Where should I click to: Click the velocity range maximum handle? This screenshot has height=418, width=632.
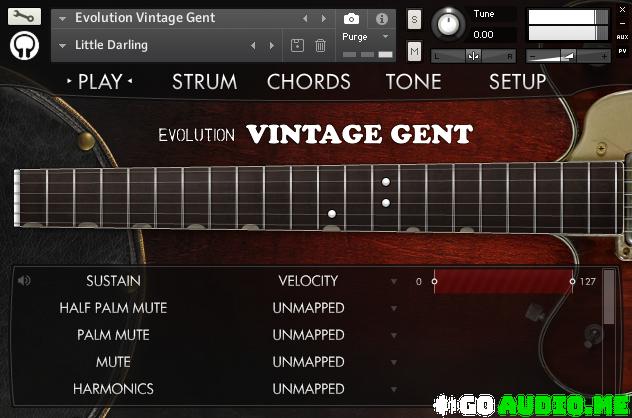(572, 281)
